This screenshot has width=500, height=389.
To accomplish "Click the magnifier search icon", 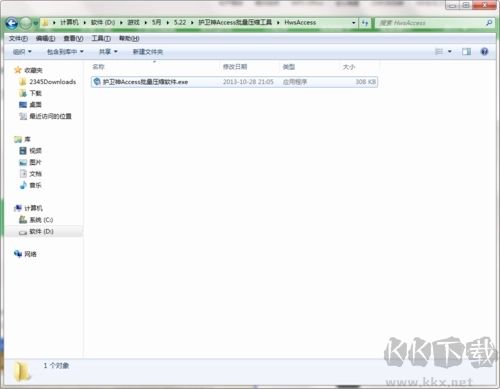I will (x=489, y=23).
